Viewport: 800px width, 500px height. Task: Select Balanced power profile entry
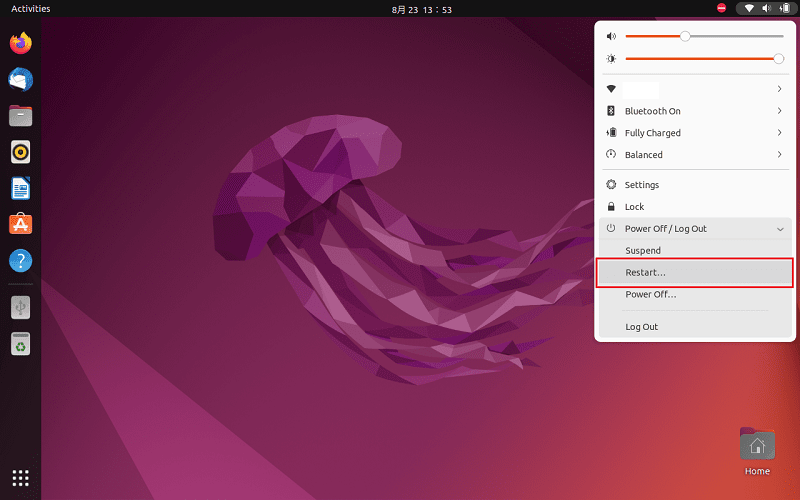[x=695, y=154]
